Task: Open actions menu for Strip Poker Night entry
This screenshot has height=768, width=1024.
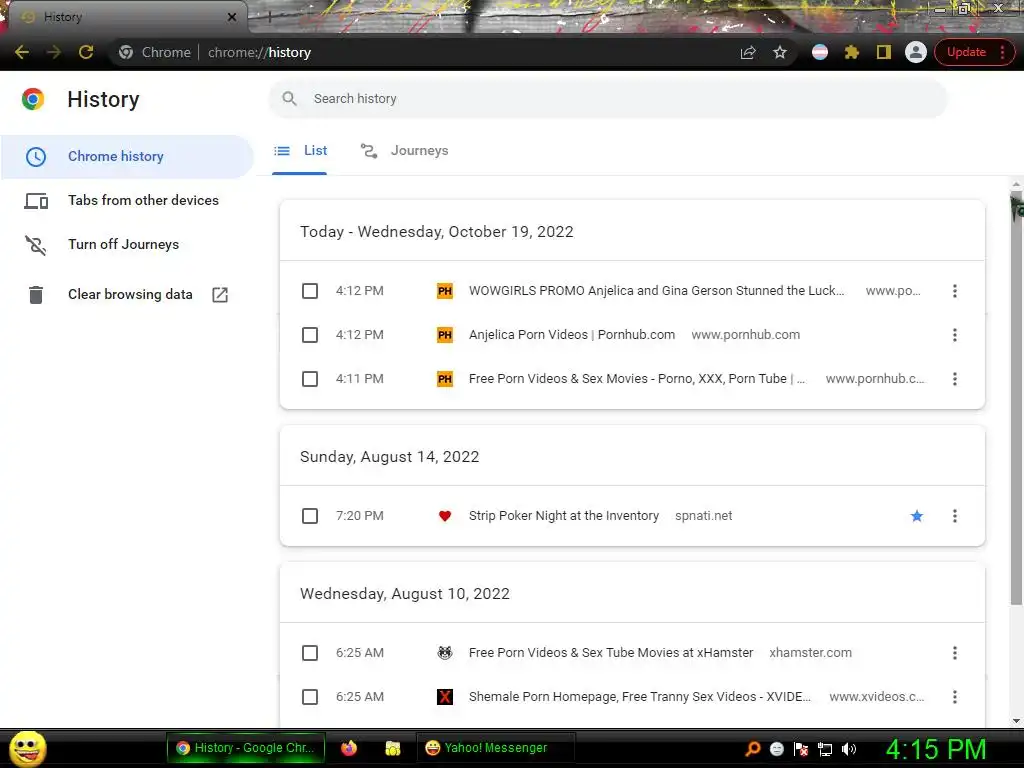Action: (x=955, y=516)
